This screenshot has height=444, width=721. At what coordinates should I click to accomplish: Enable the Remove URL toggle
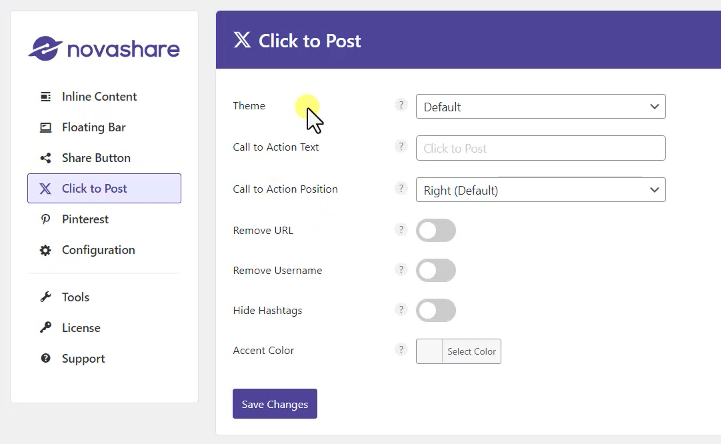(x=436, y=231)
